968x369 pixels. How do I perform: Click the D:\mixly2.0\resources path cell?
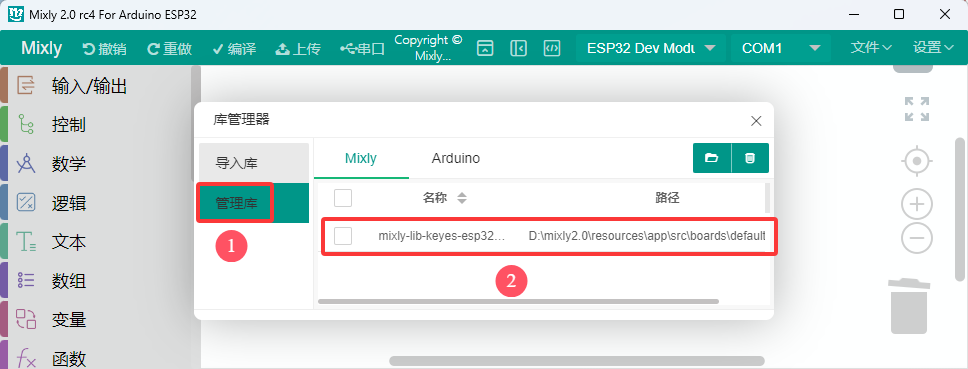point(647,236)
